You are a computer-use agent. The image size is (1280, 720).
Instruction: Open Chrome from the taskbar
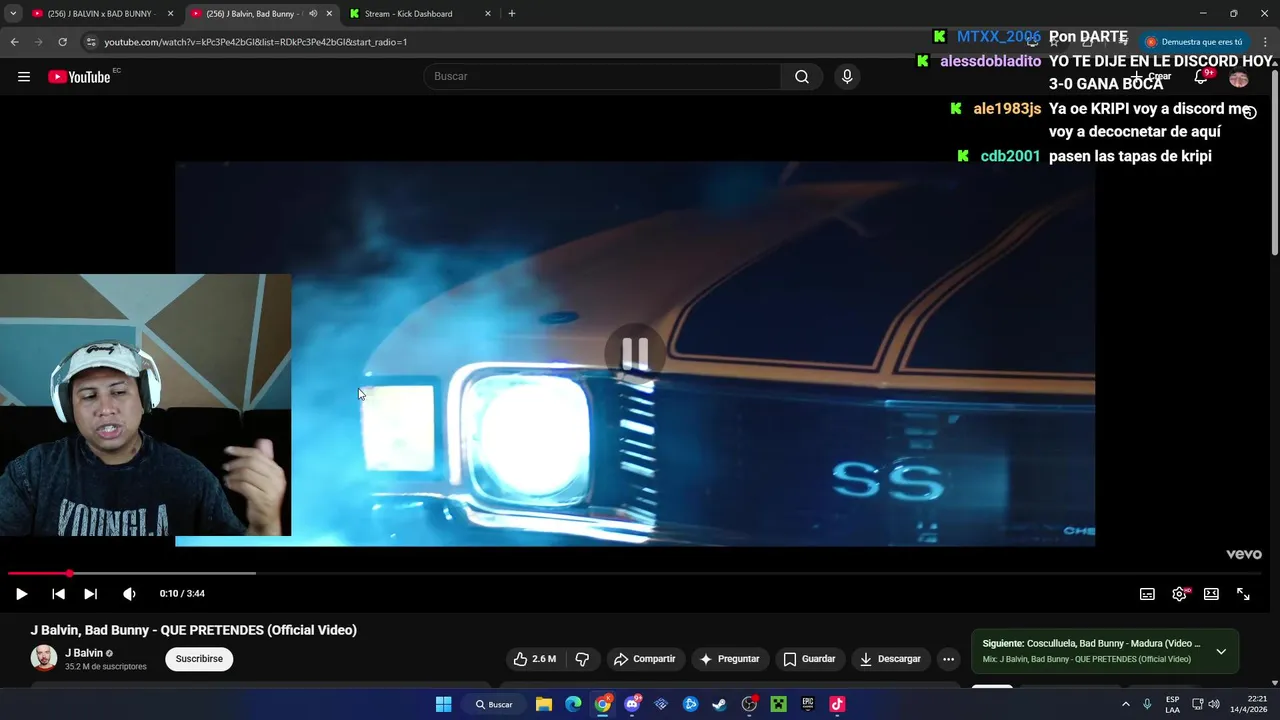point(602,704)
